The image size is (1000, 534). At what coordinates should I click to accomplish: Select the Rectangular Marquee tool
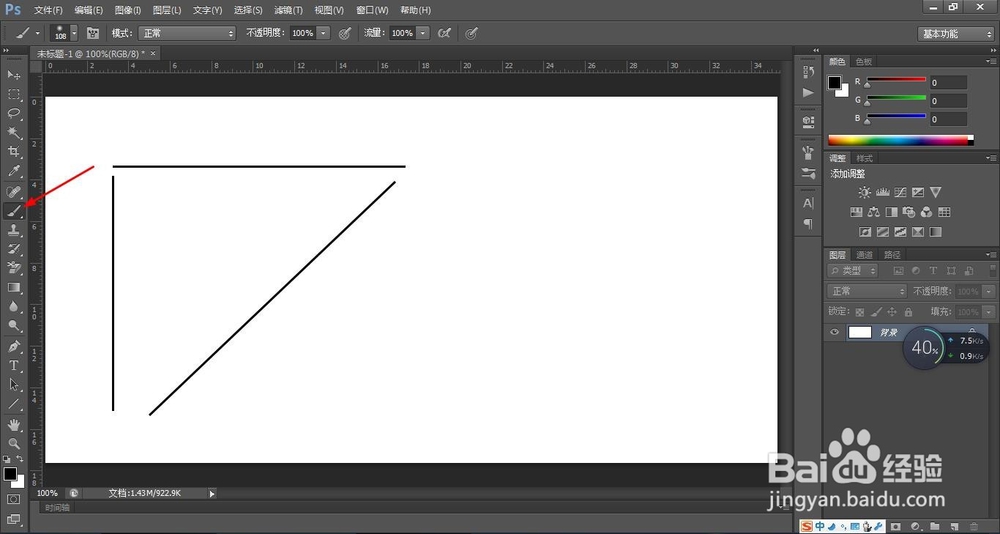click(13, 94)
